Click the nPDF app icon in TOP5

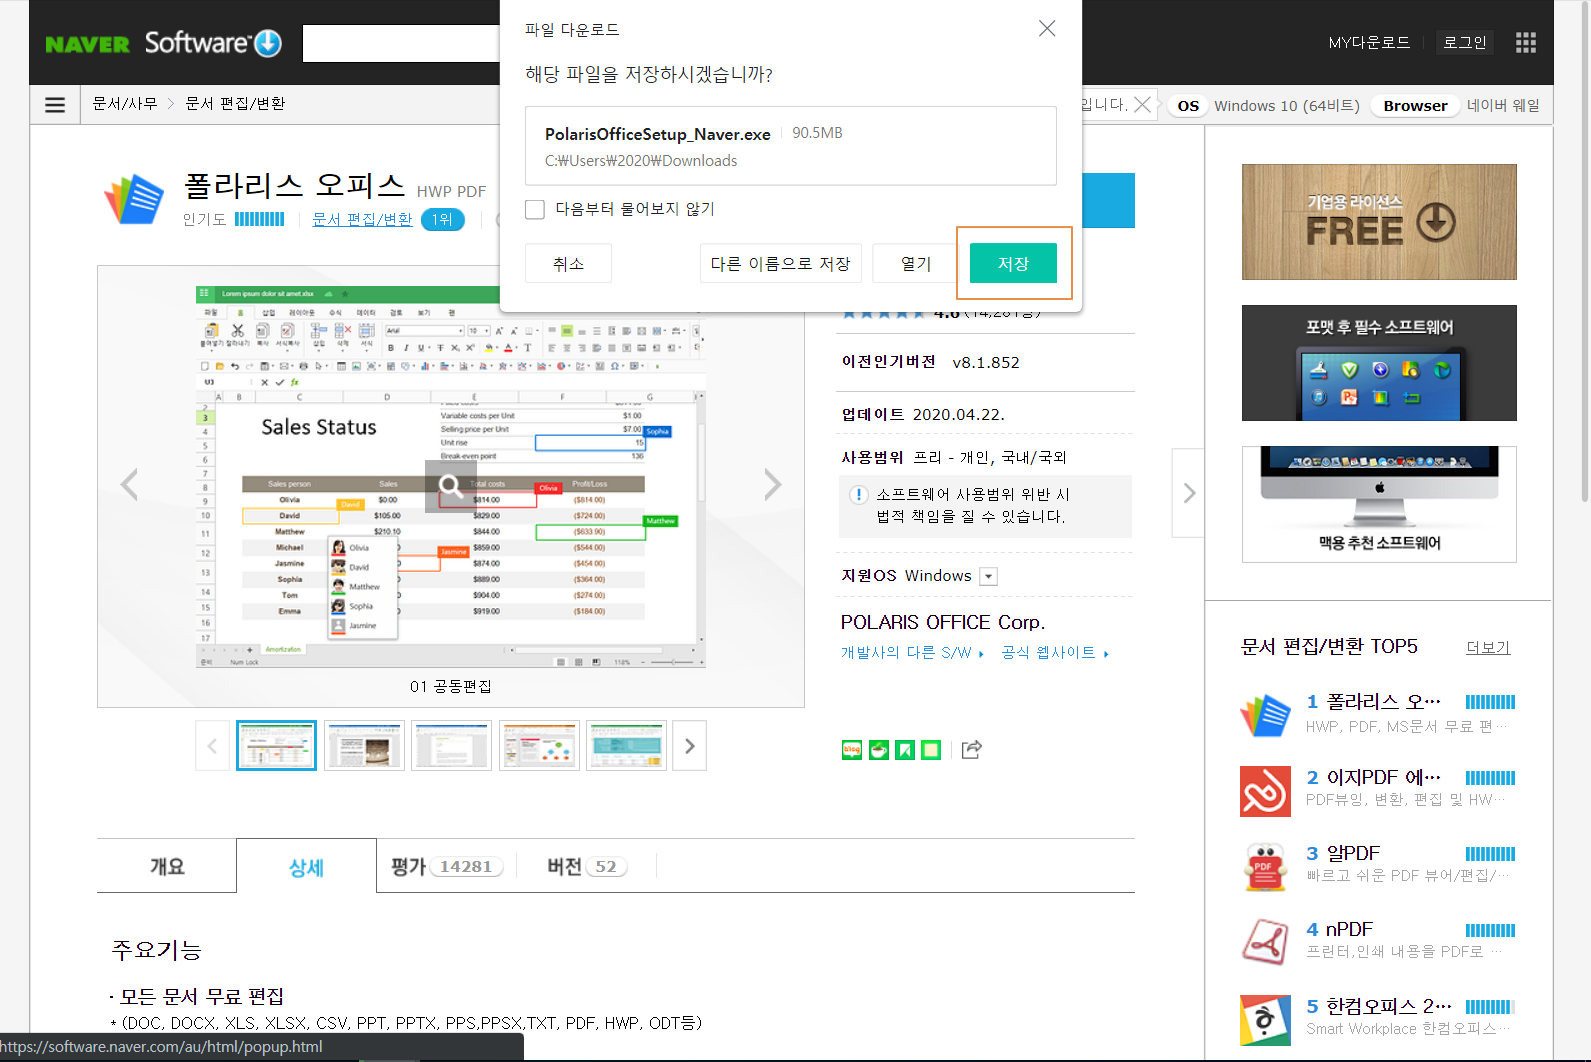pyautogui.click(x=1265, y=943)
